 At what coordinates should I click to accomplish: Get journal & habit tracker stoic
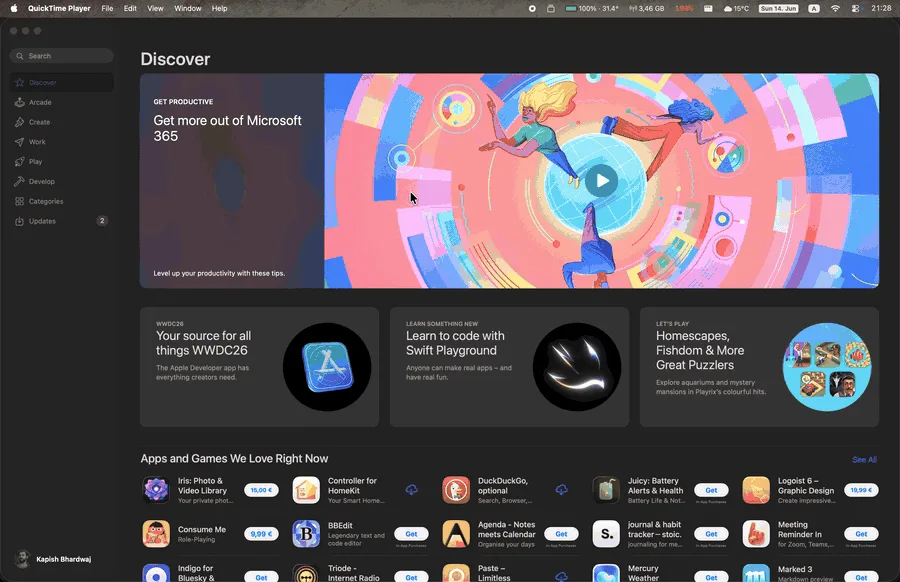[711, 534]
